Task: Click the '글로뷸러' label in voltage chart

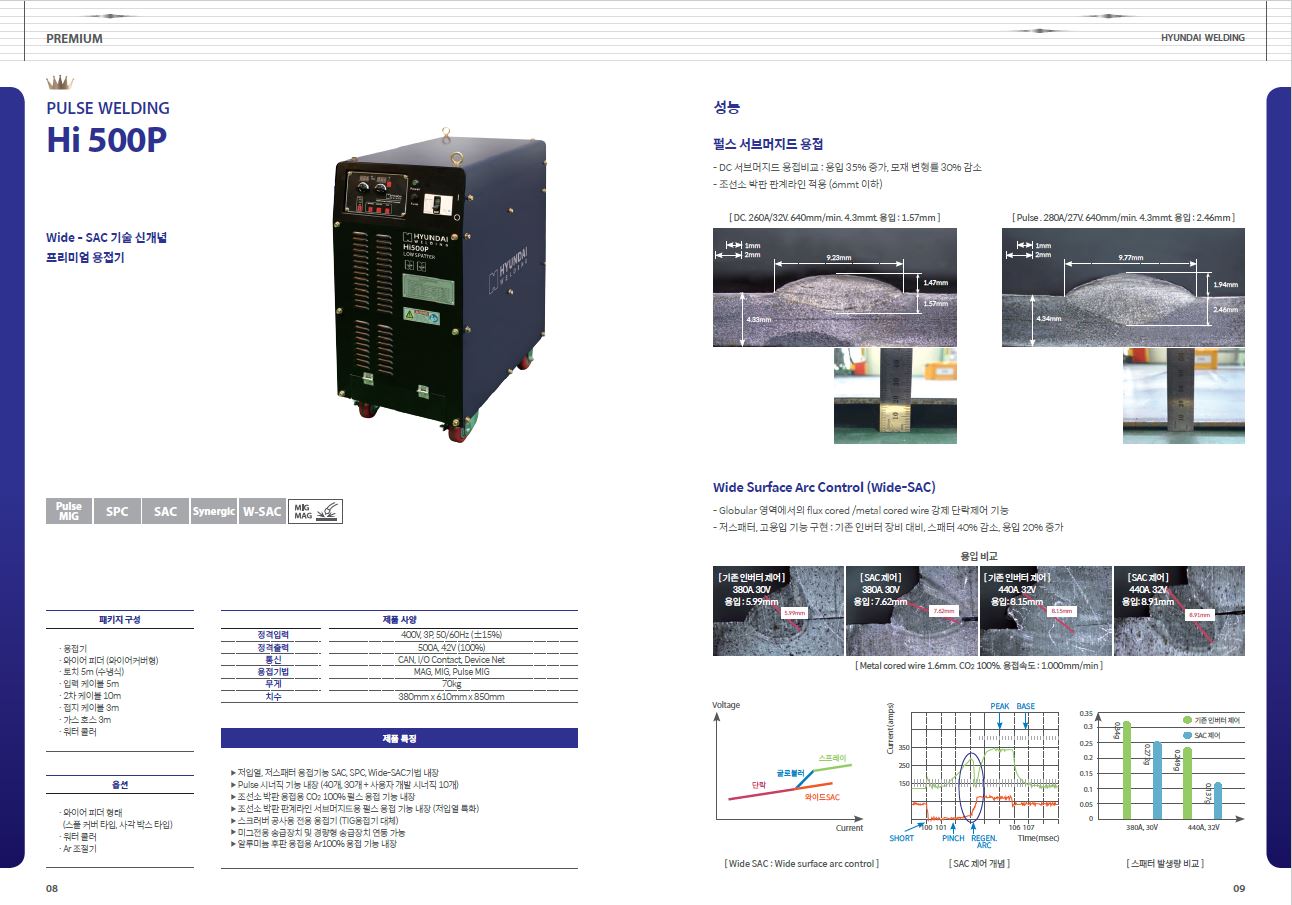Action: click(791, 772)
